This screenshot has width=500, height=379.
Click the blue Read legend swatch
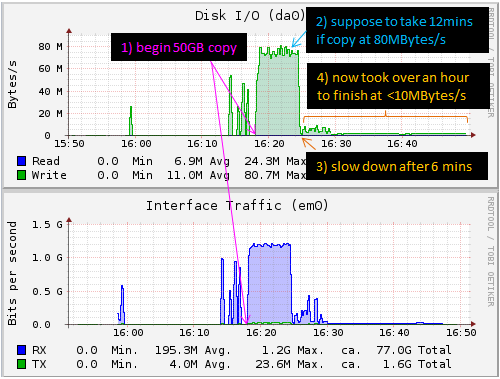[22, 161]
